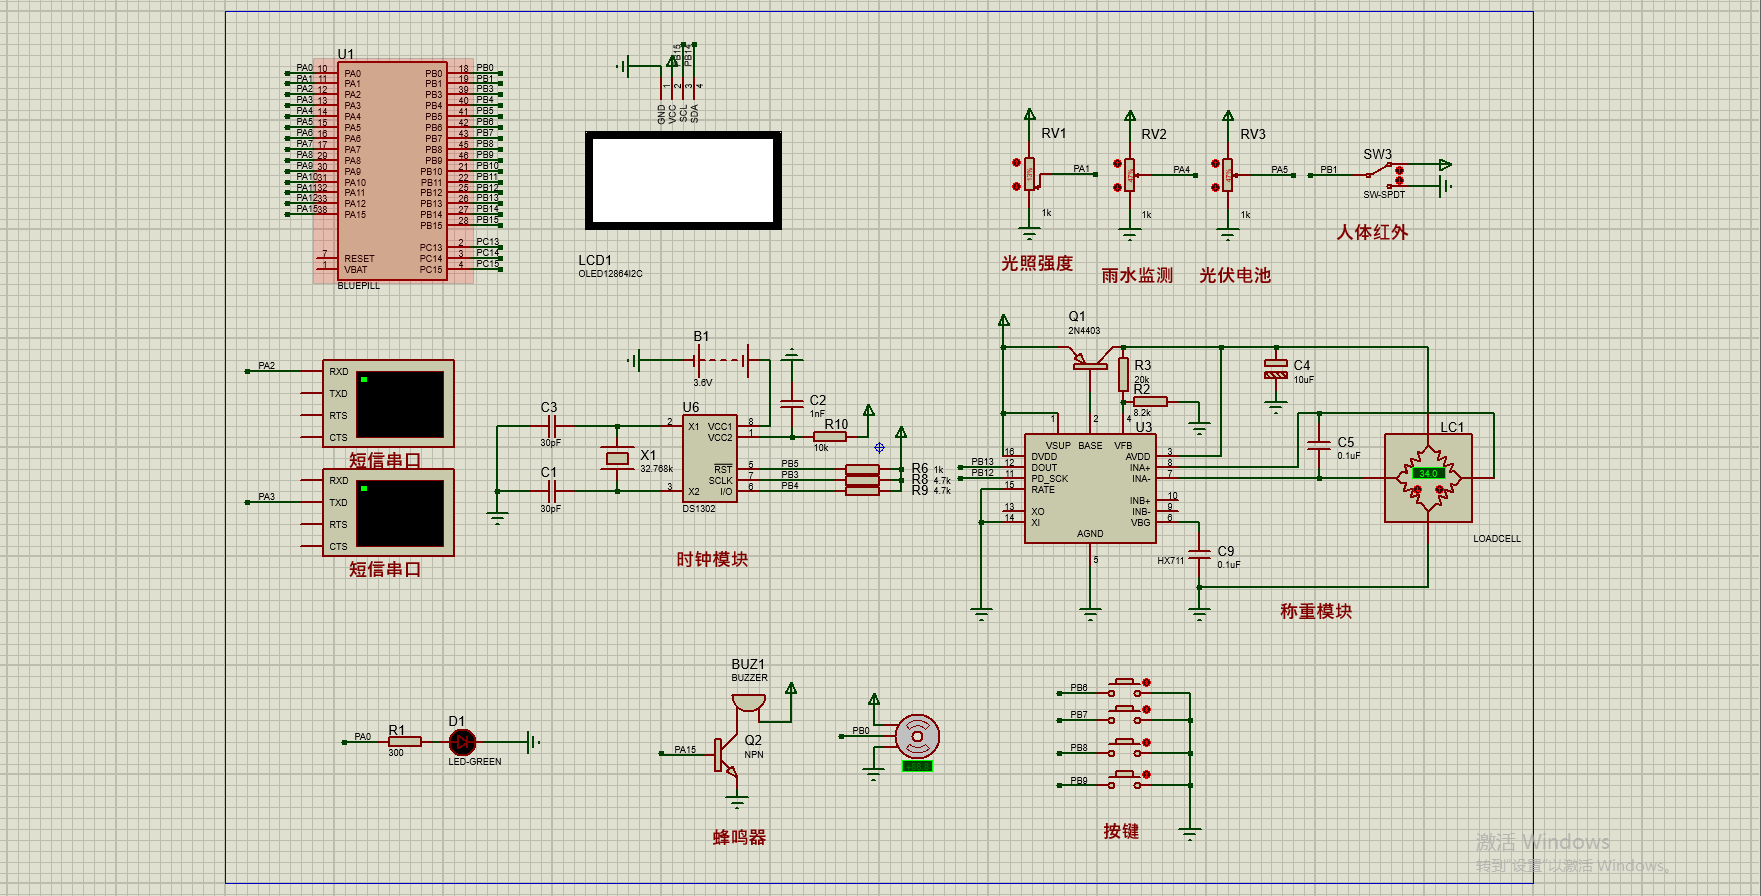Click the '光照强度' label
The height and width of the screenshot is (896, 1761).
click(x=1037, y=263)
